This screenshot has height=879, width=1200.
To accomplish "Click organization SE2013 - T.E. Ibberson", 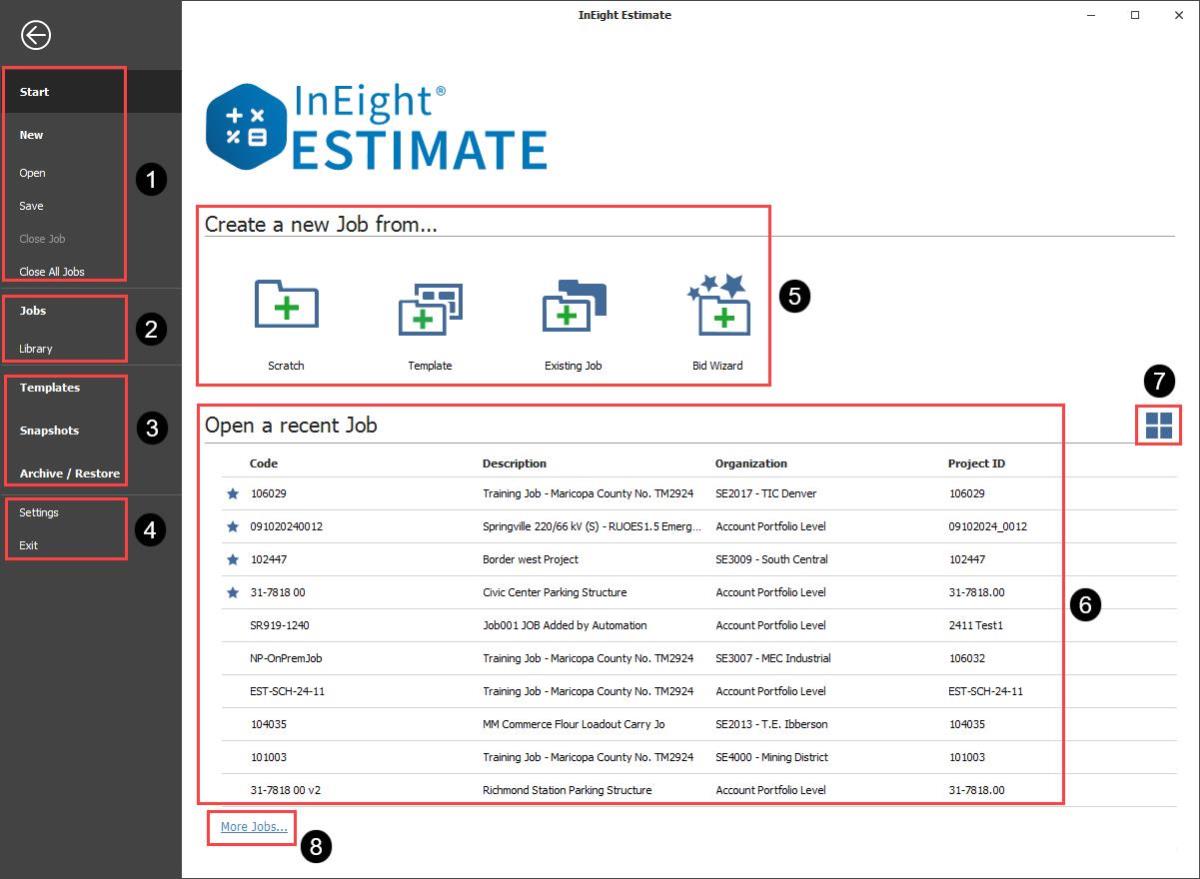I will click(x=771, y=725).
